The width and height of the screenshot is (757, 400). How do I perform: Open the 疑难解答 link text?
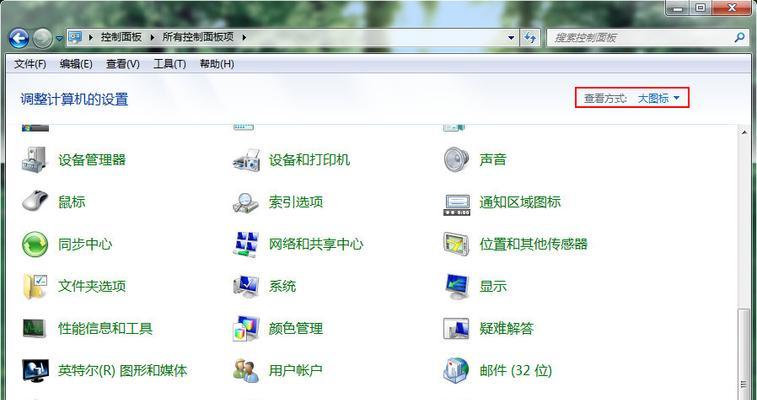(x=506, y=329)
